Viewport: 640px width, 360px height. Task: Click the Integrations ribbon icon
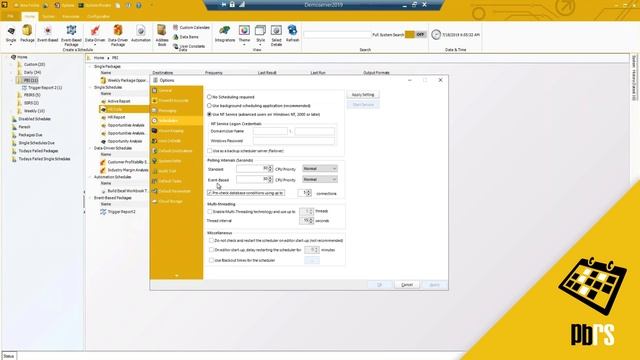point(225,33)
